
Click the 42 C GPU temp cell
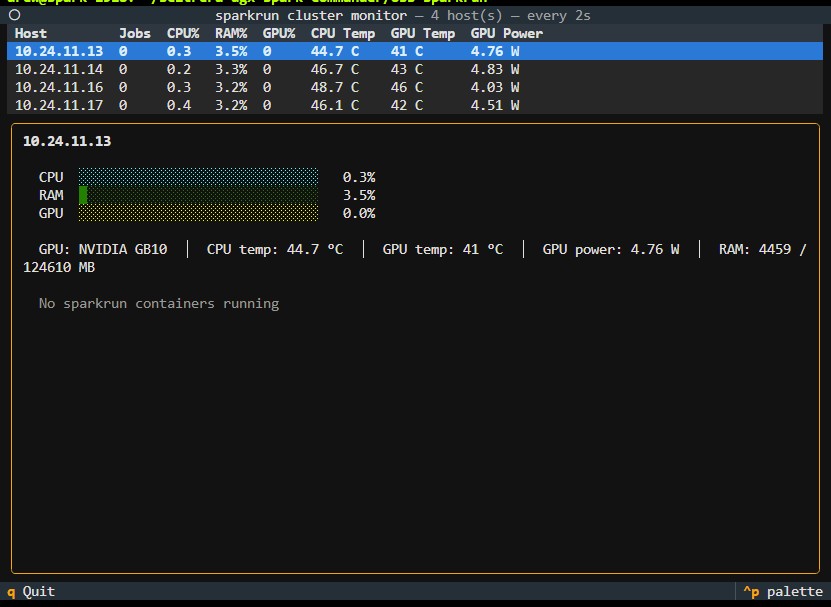coord(406,105)
